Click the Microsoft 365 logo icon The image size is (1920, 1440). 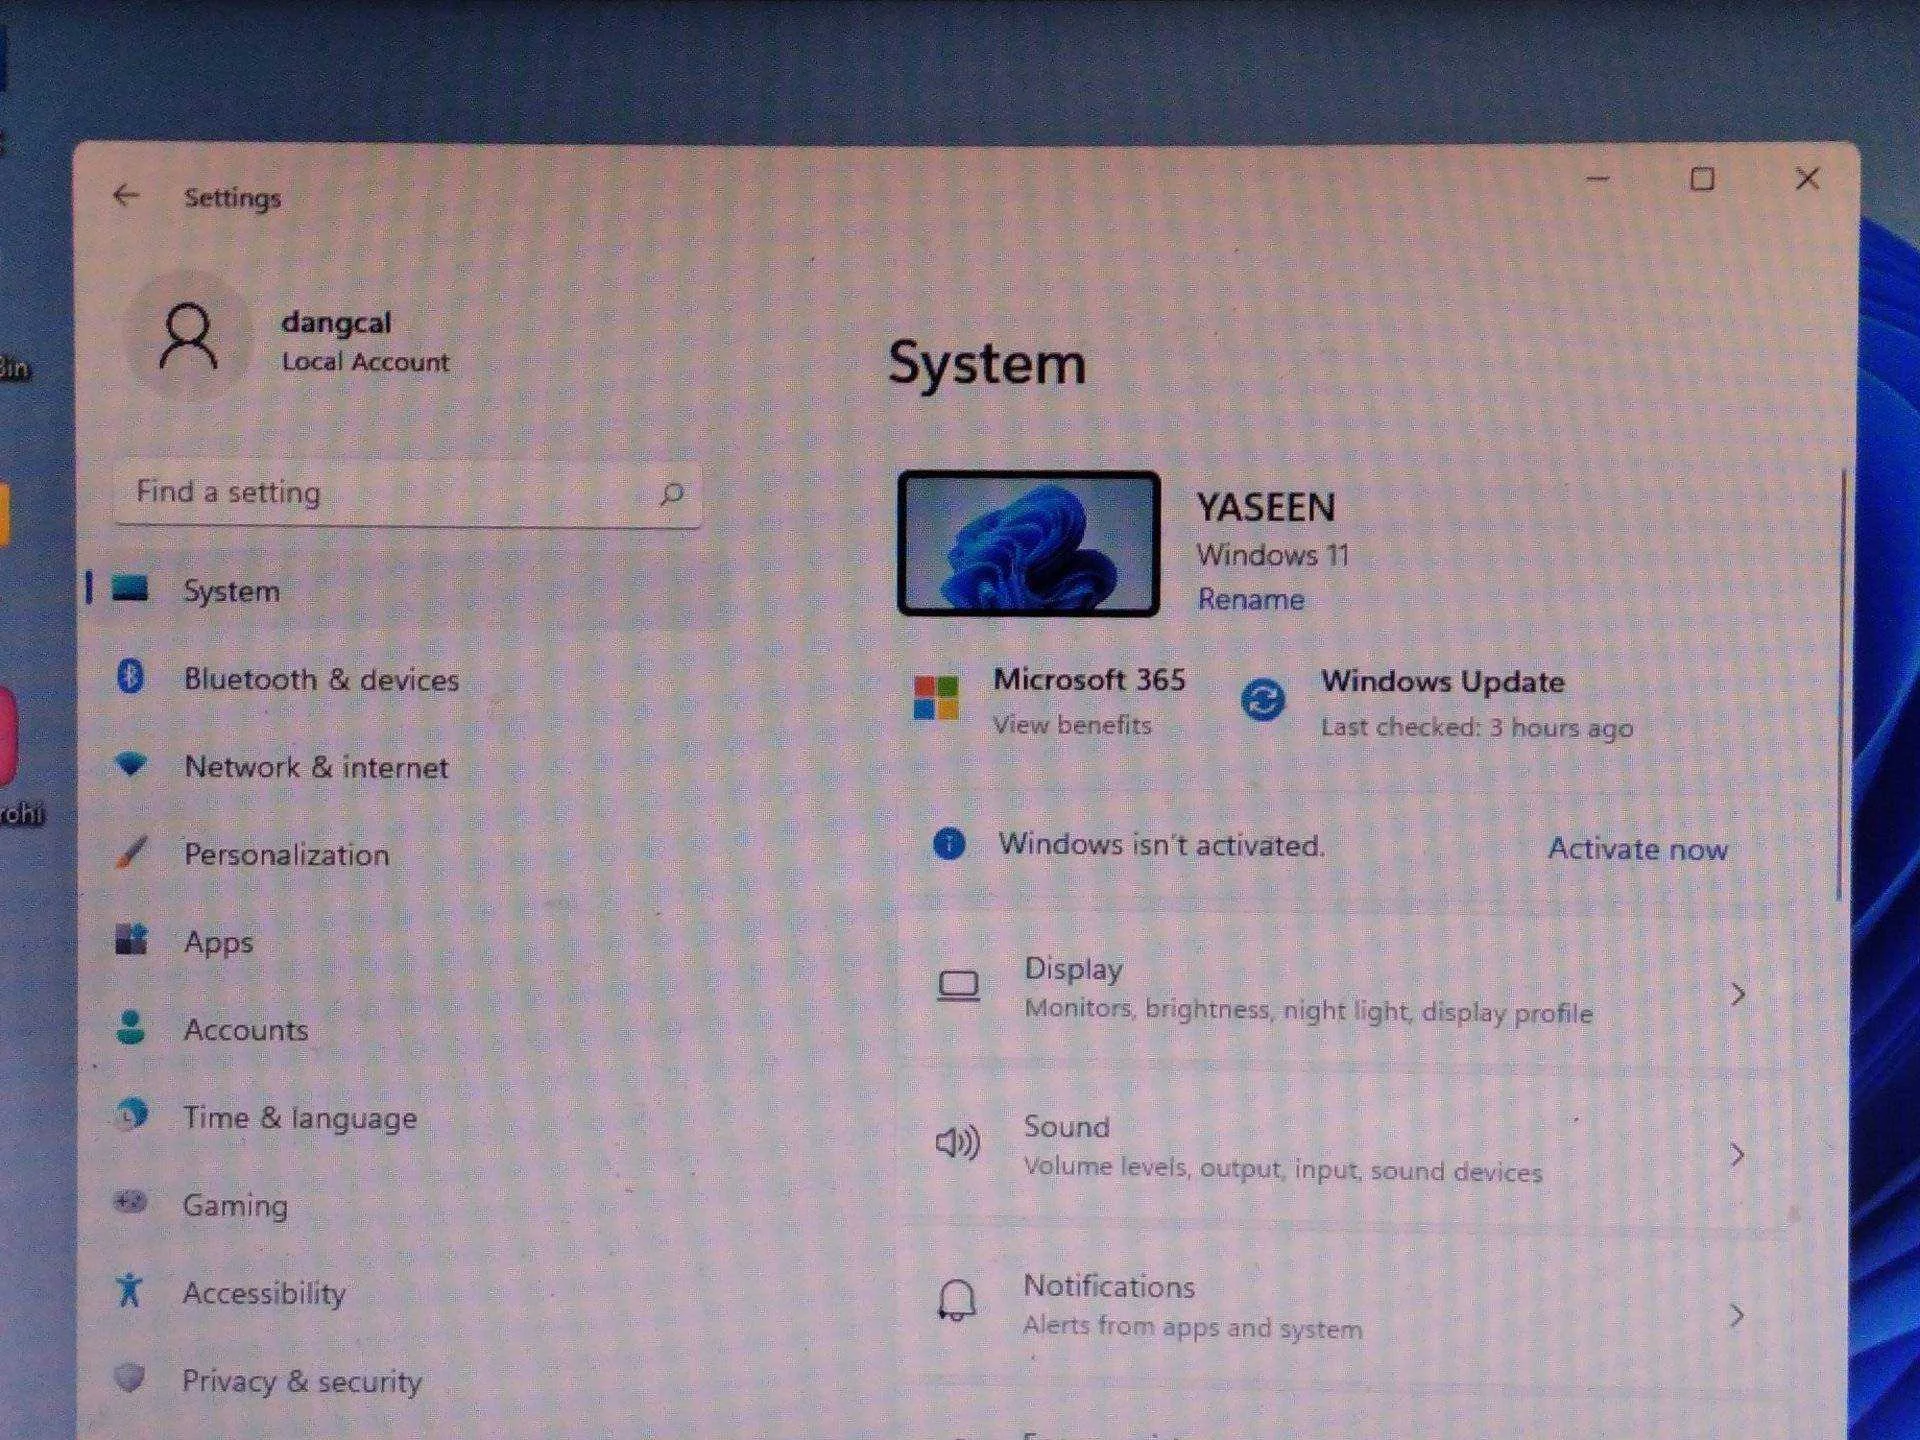(x=936, y=698)
